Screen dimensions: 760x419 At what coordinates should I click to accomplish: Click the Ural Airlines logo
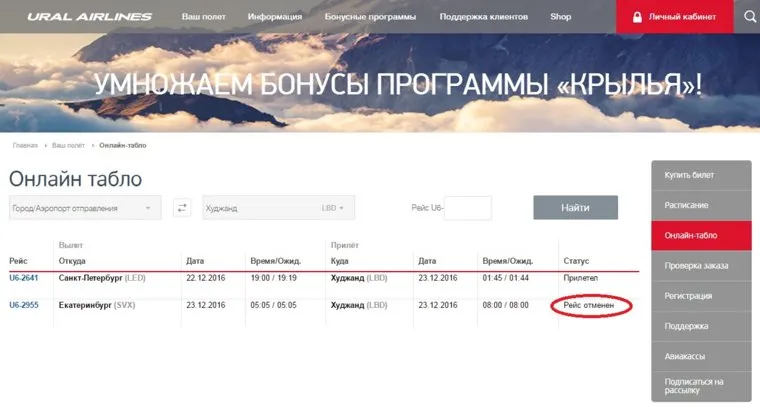pyautogui.click(x=90, y=17)
